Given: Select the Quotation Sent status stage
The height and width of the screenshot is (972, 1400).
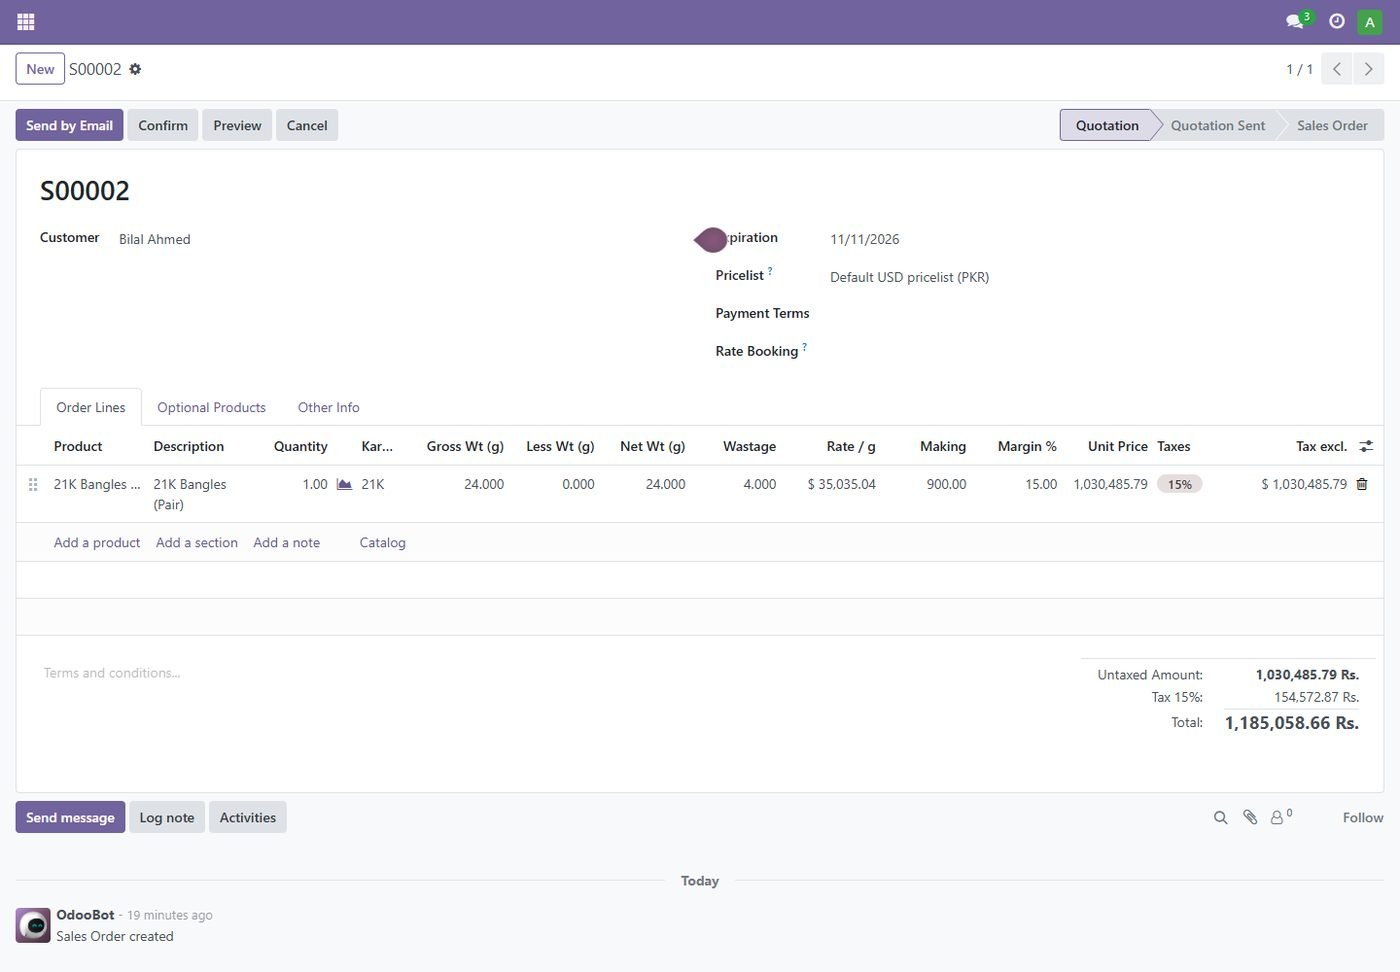Looking at the screenshot, I should pos(1217,125).
